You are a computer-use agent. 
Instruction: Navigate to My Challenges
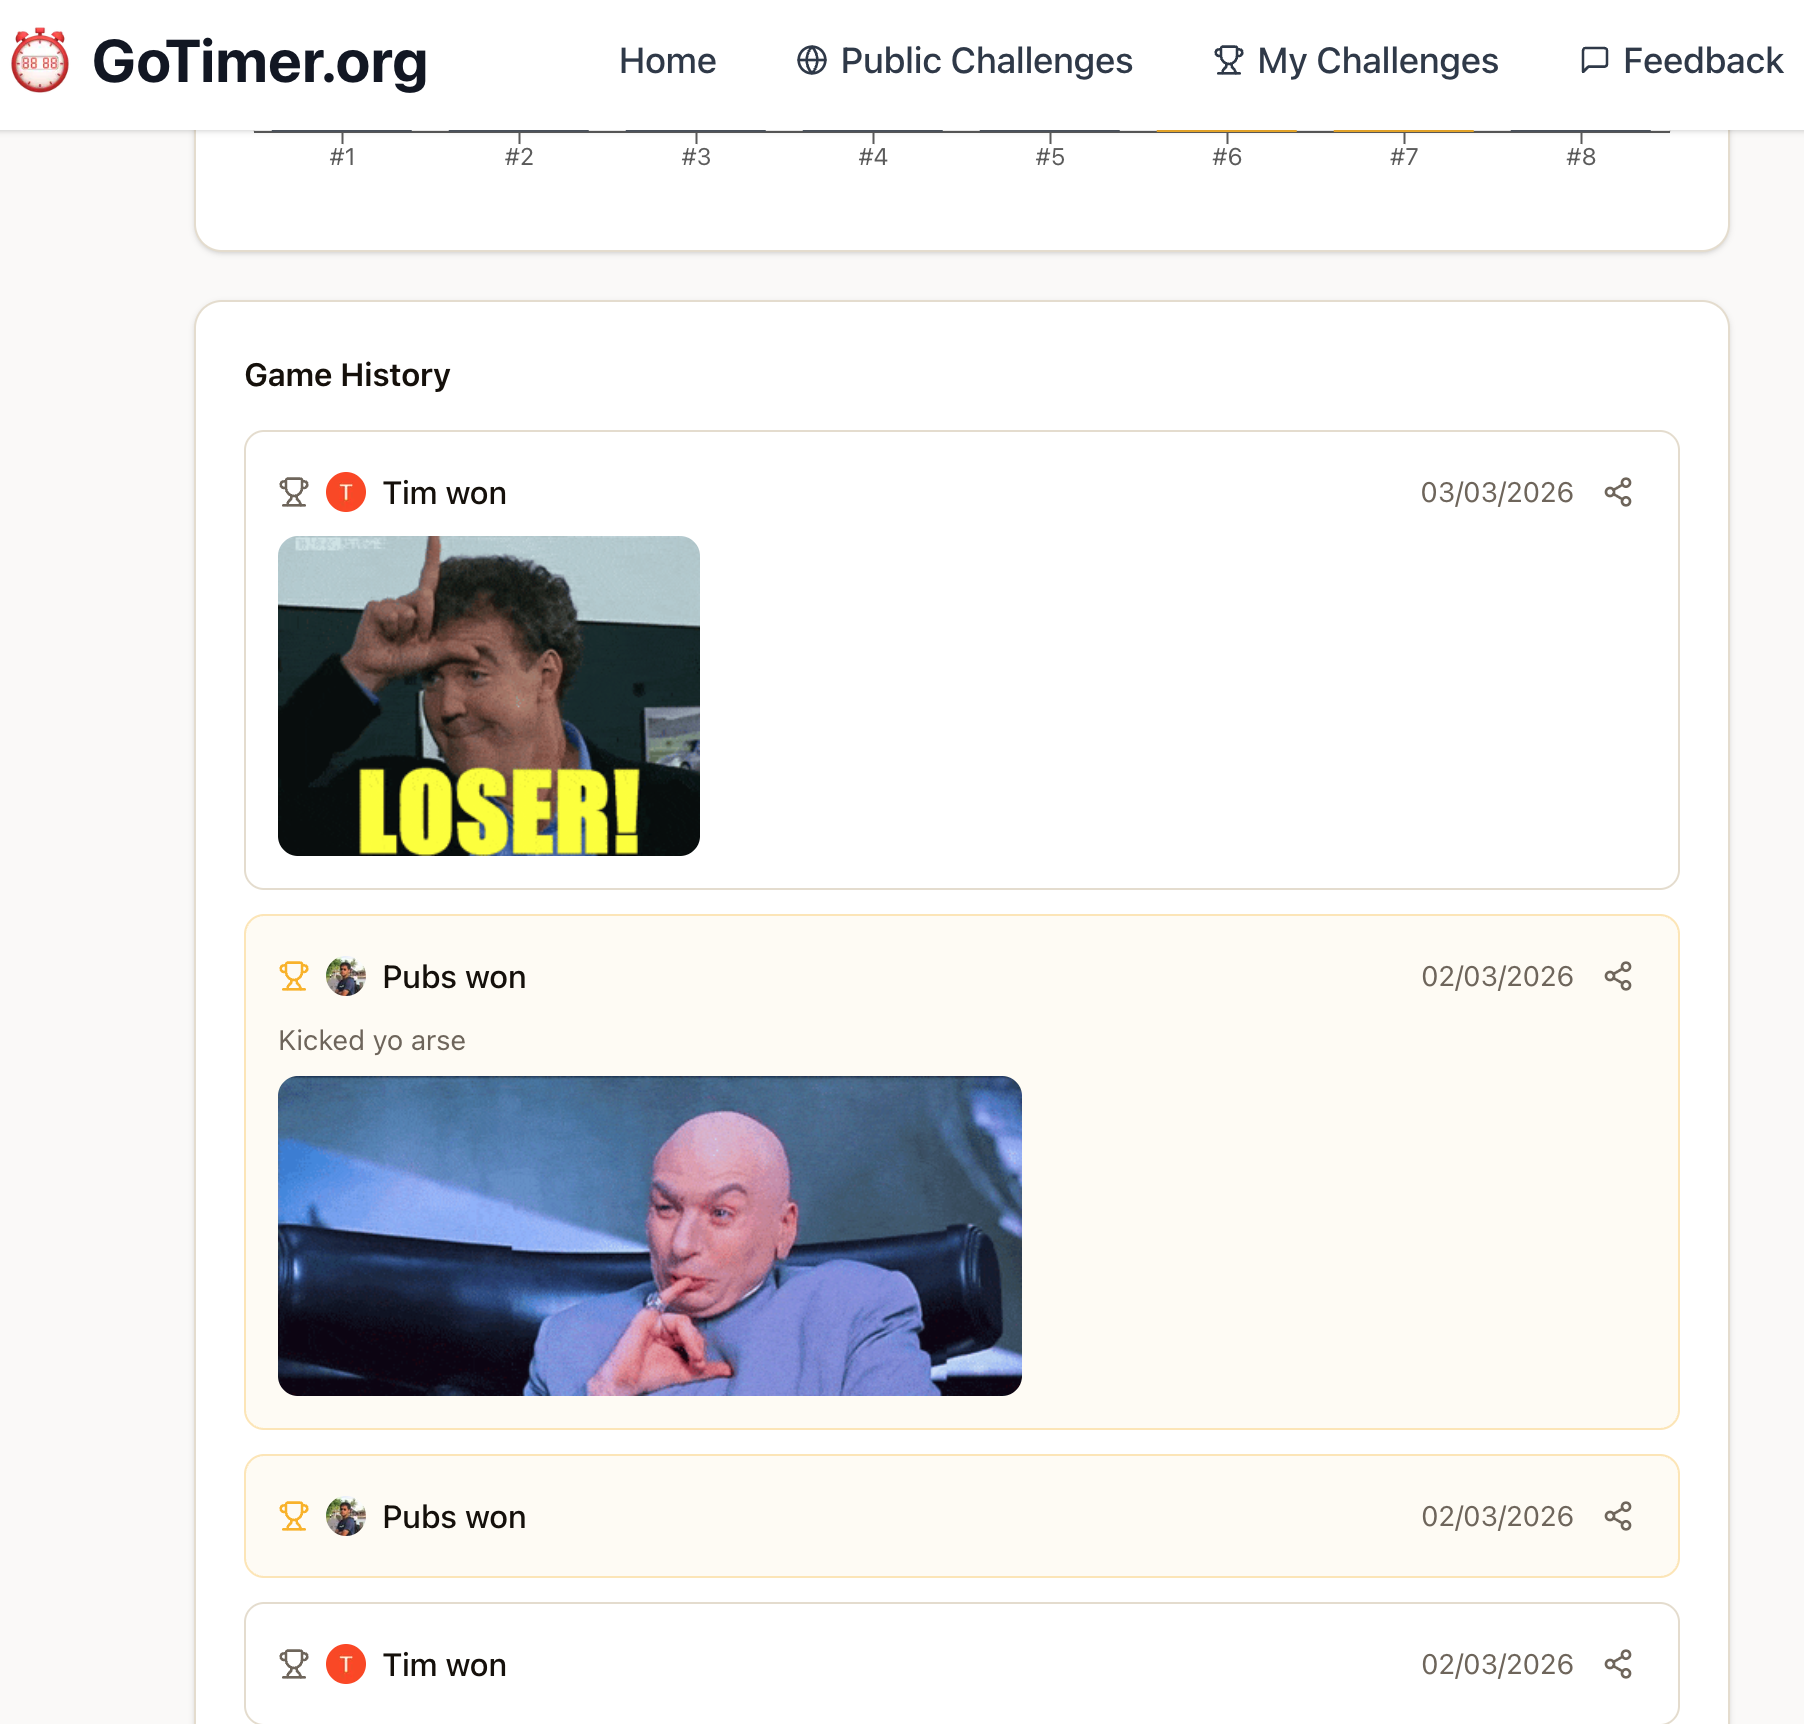pos(1377,61)
